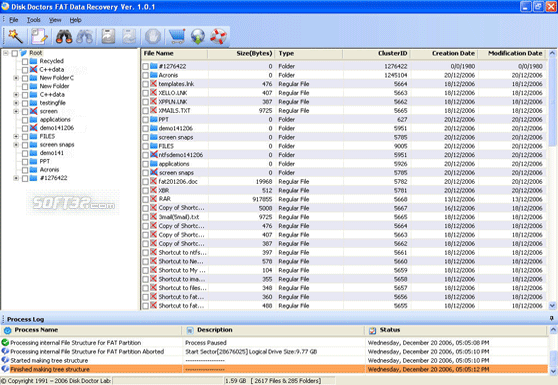558x385 pixels.
Task: Sort by Modification Date column header
Action: click(x=511, y=53)
